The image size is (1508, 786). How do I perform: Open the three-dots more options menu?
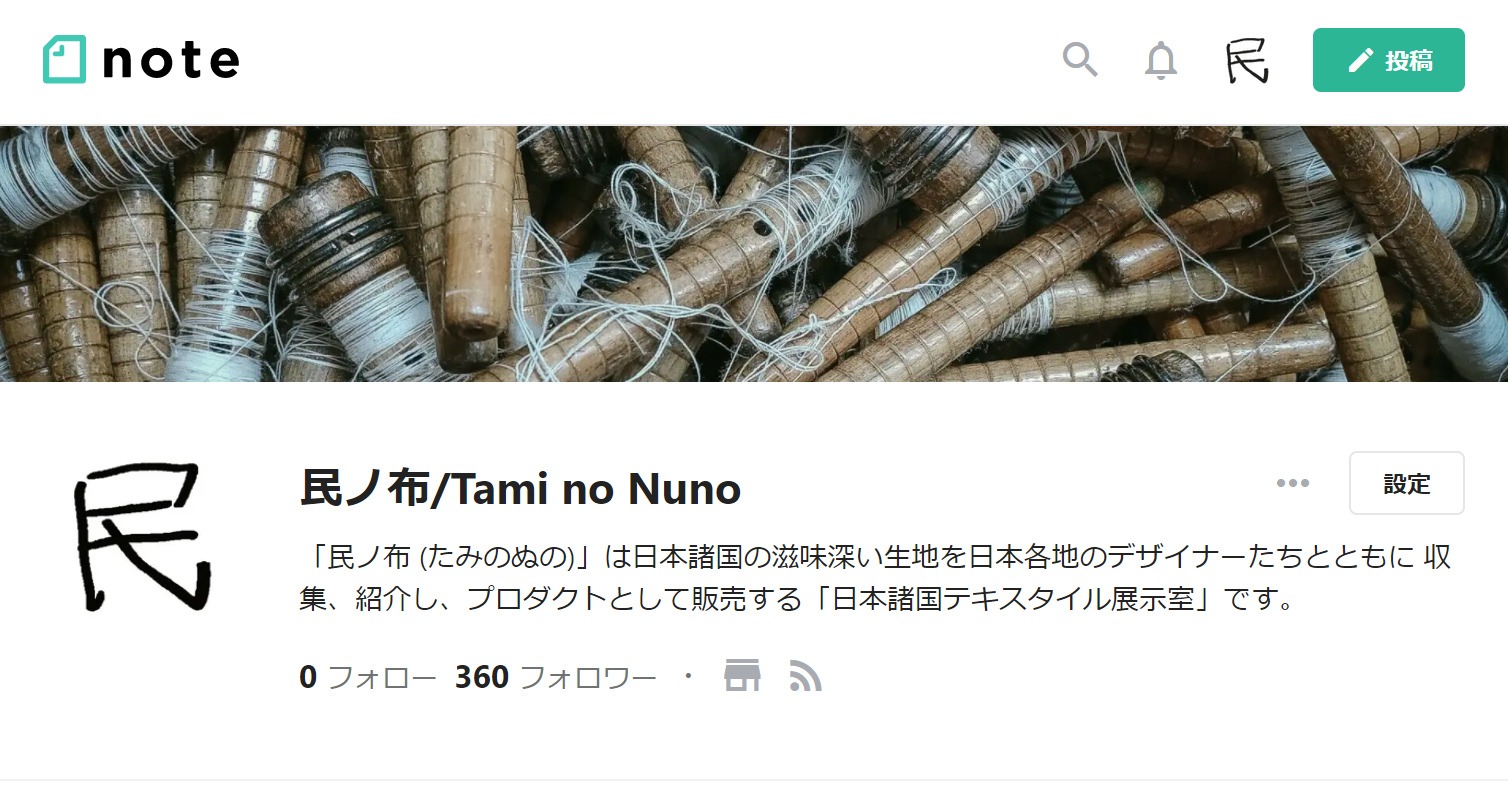[1293, 483]
